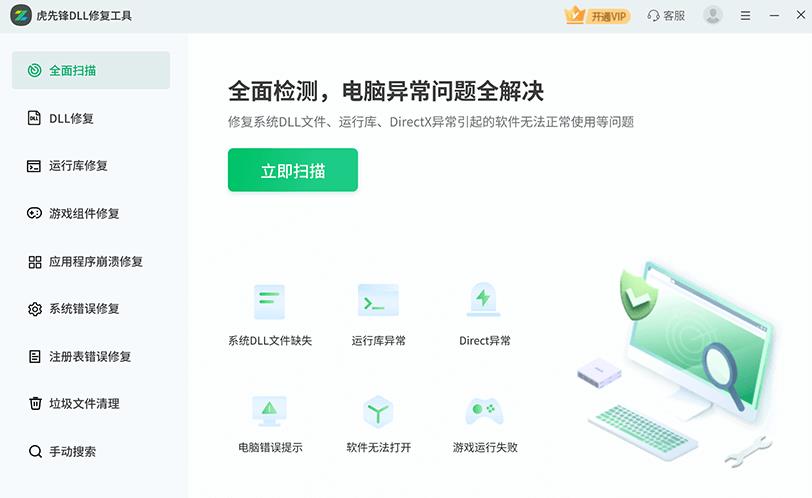
Task: Click the 游戏运行失败 controller icon
Action: (x=484, y=411)
